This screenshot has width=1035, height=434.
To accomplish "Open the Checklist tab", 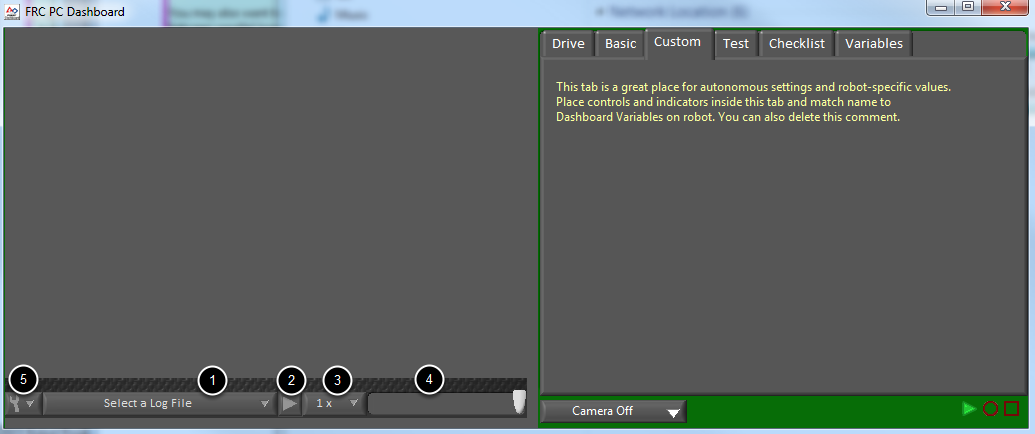I will 797,44.
